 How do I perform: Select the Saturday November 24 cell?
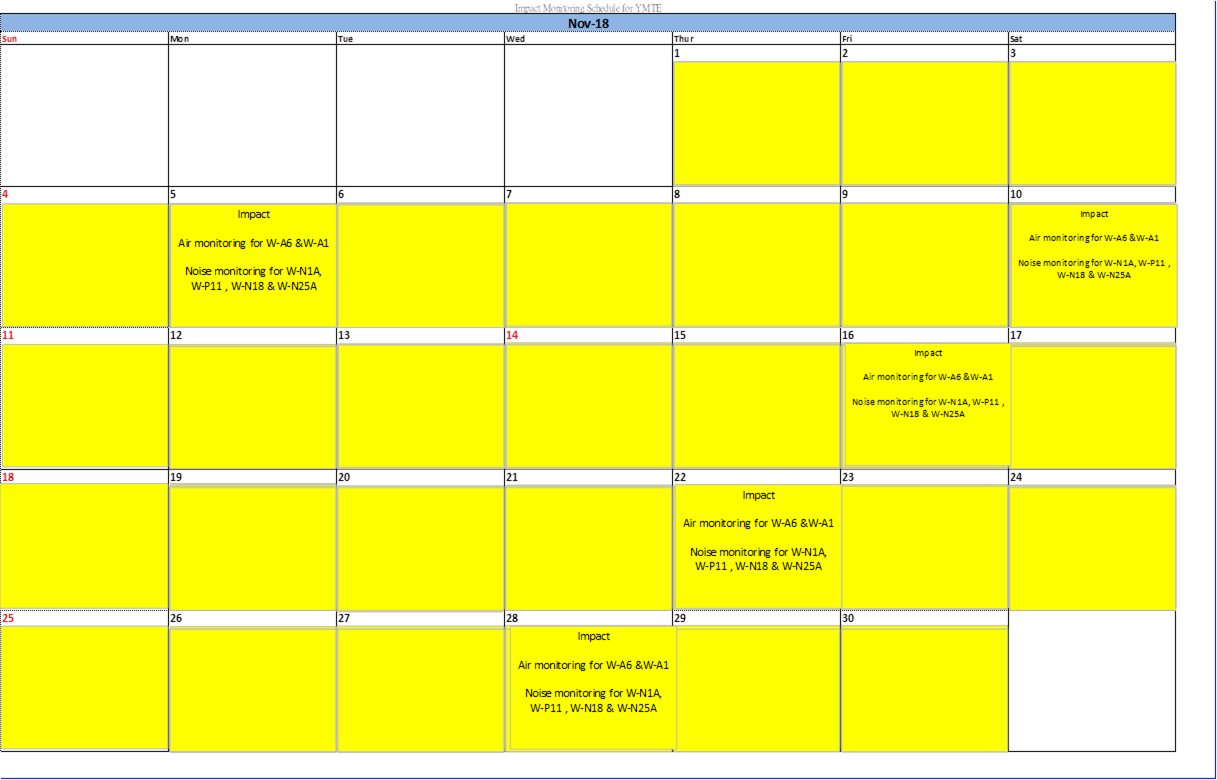click(1093, 546)
